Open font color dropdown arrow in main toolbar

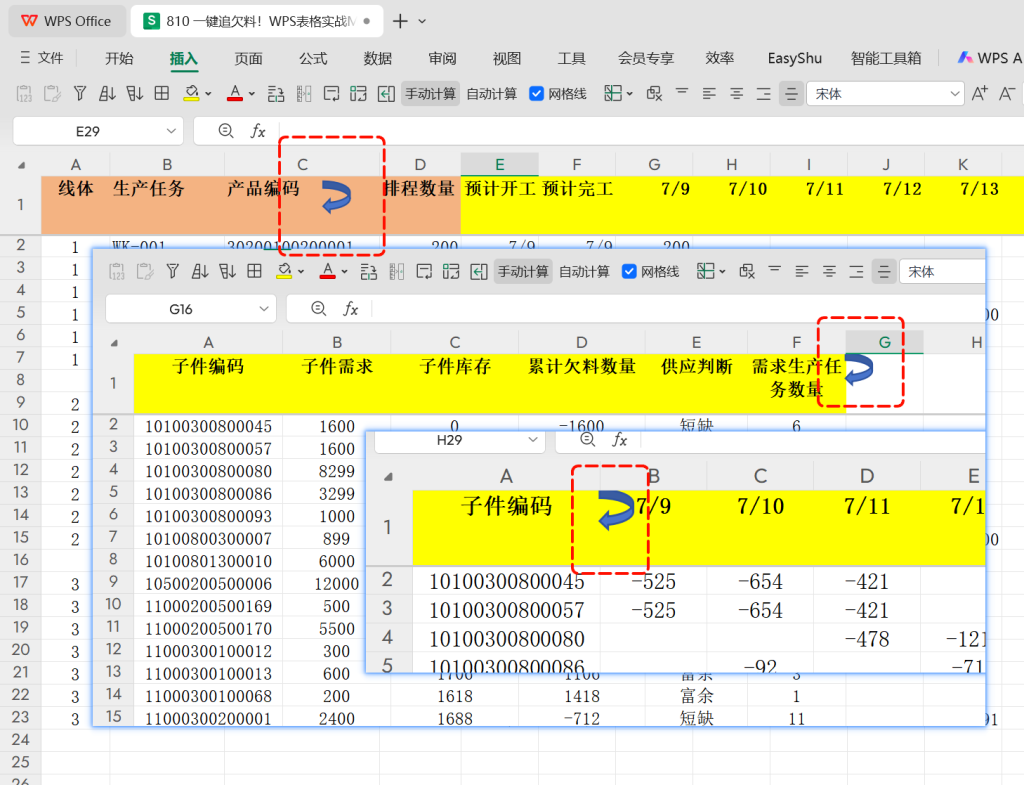[x=251, y=94]
